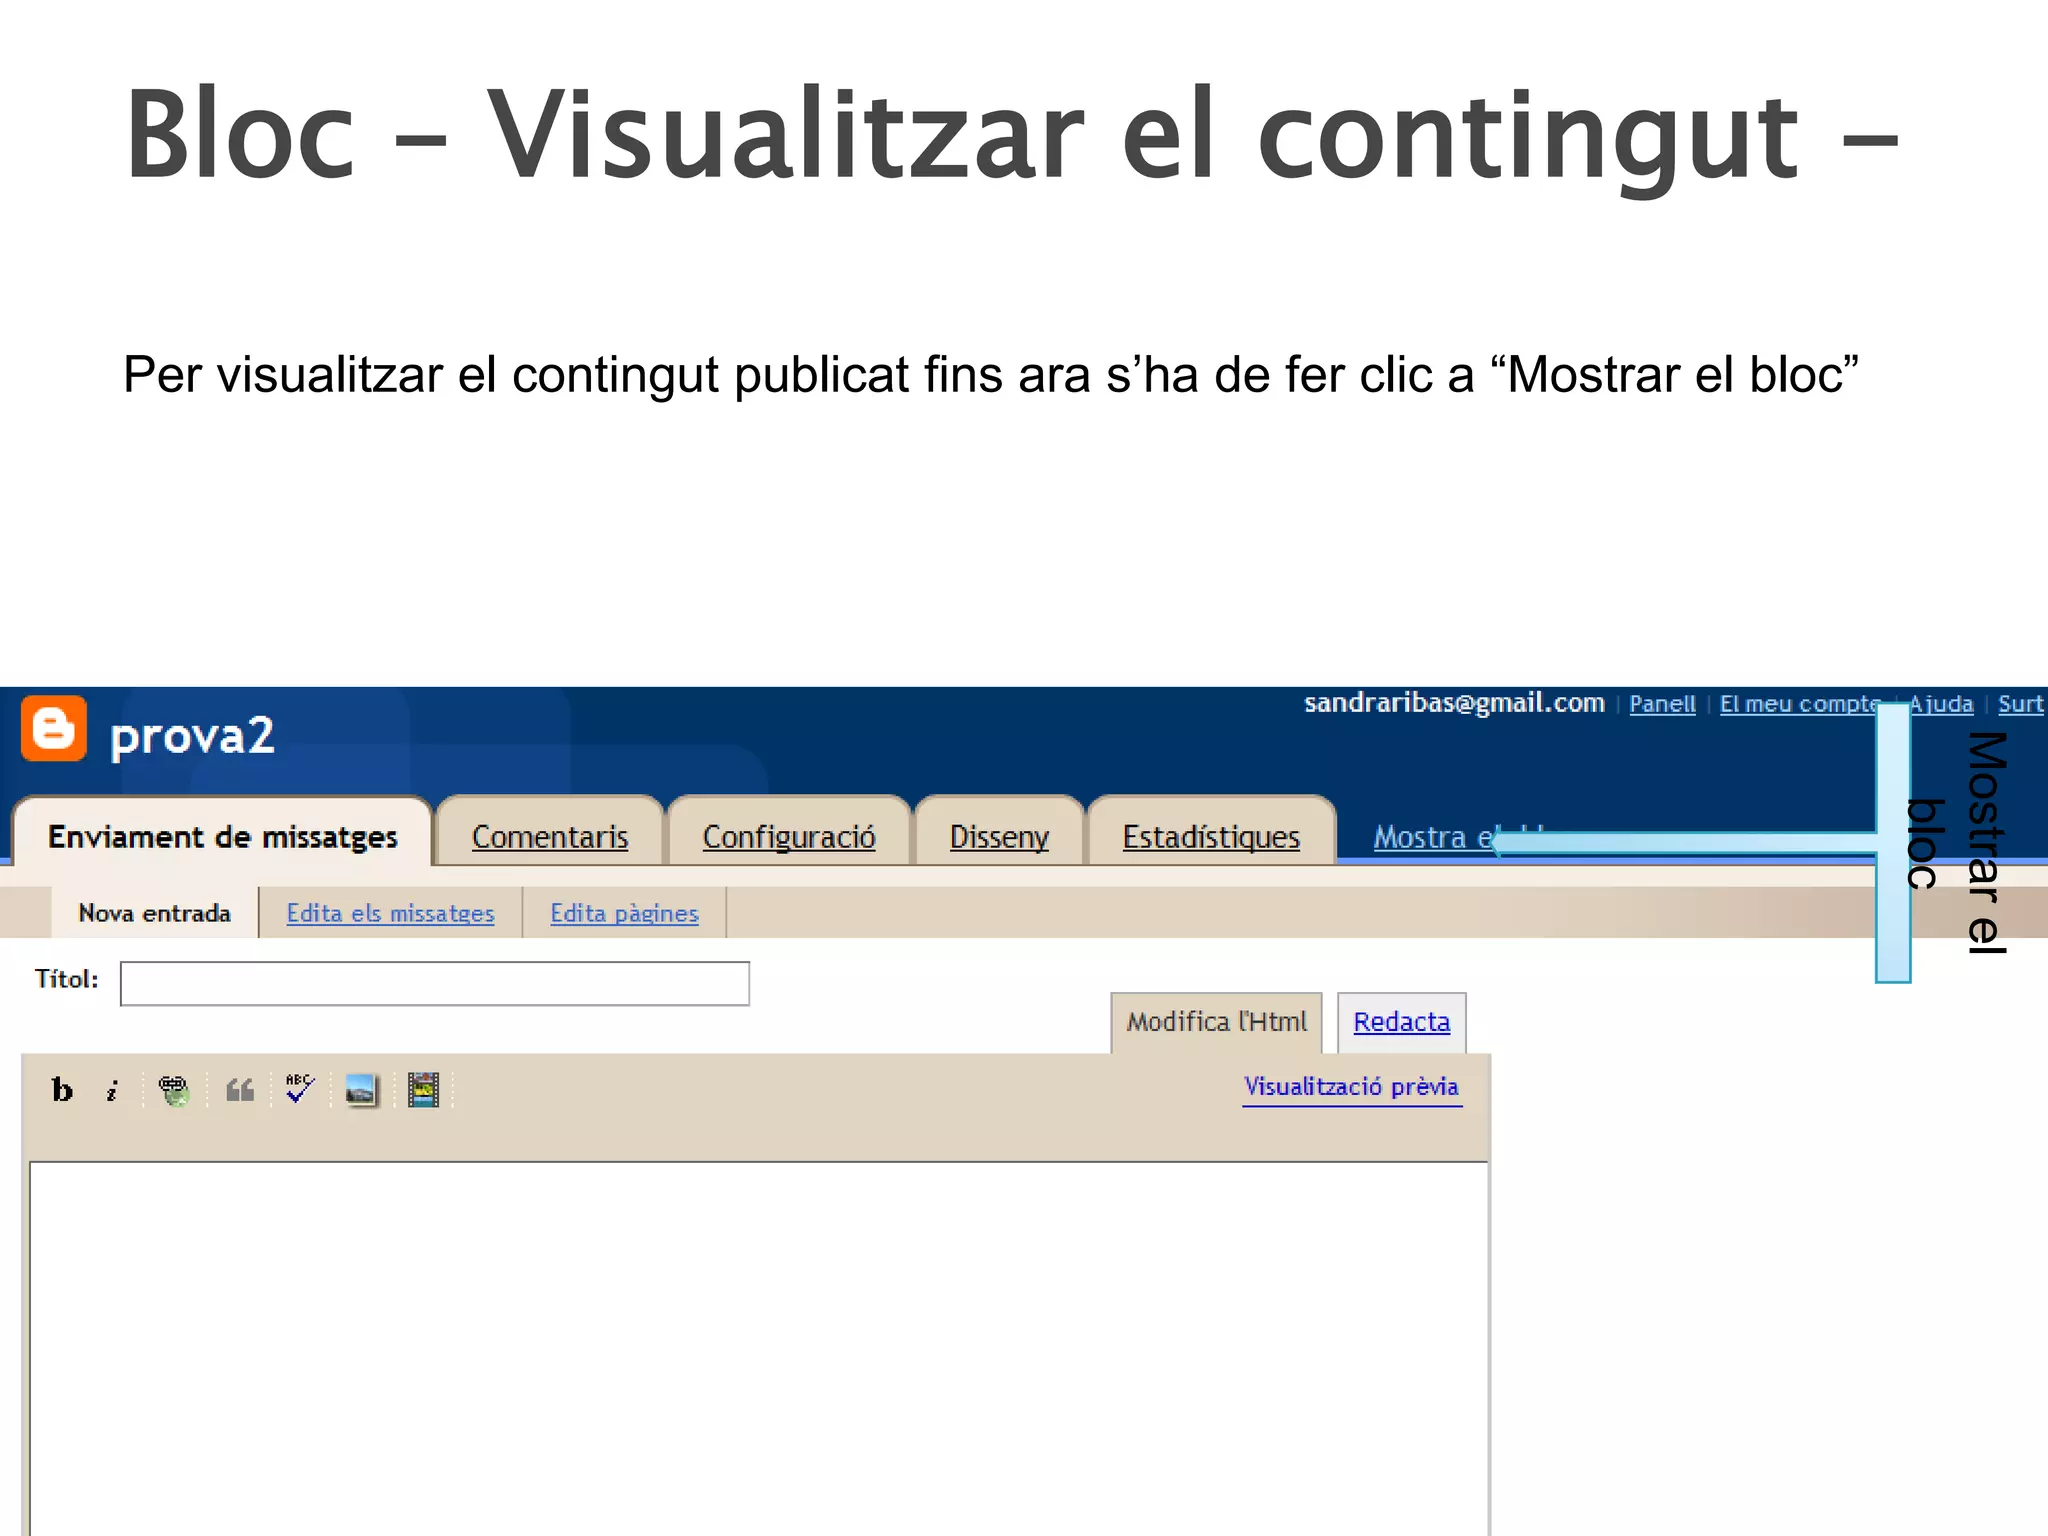2048x1536 pixels.
Task: Click the prova2 blog title
Action: (x=192, y=736)
